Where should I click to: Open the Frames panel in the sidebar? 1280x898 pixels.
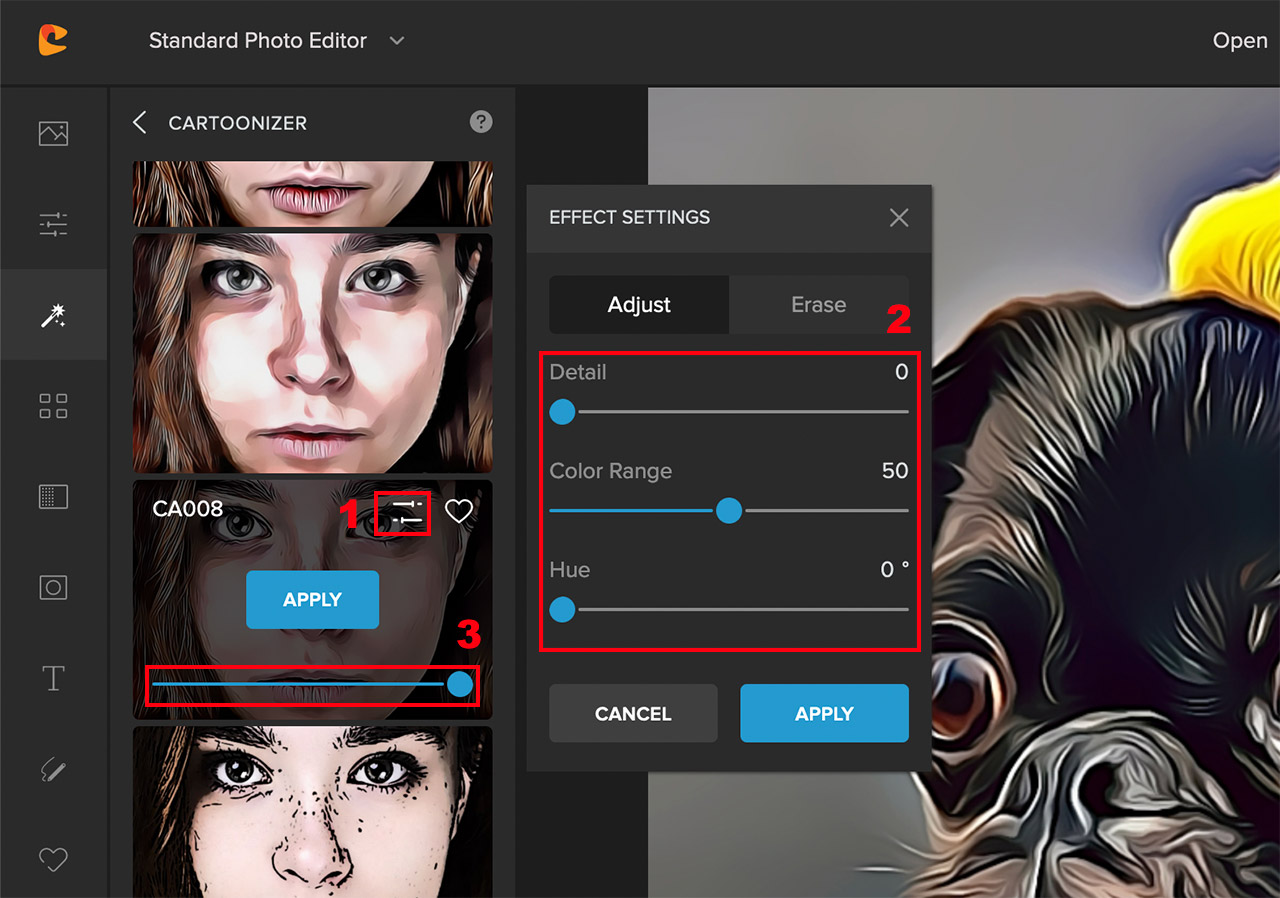[53, 587]
